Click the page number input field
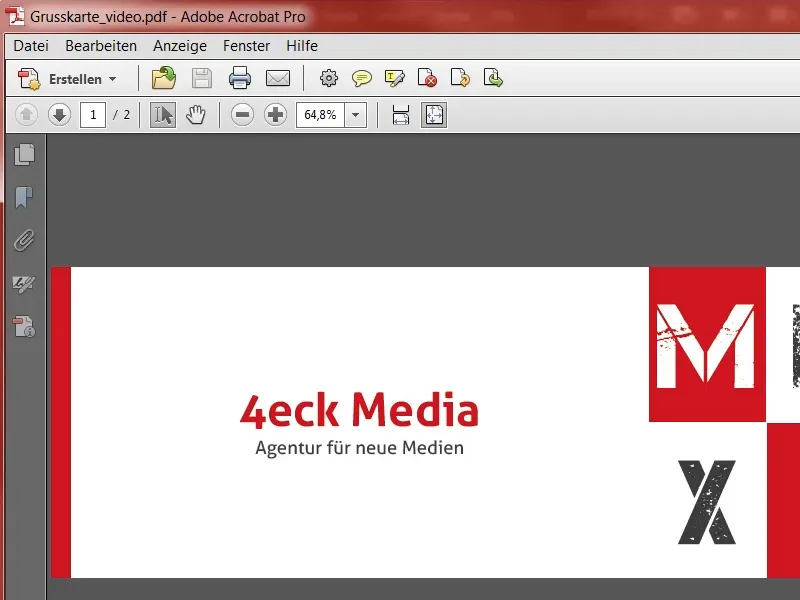The width and height of the screenshot is (800, 600). (x=93, y=115)
